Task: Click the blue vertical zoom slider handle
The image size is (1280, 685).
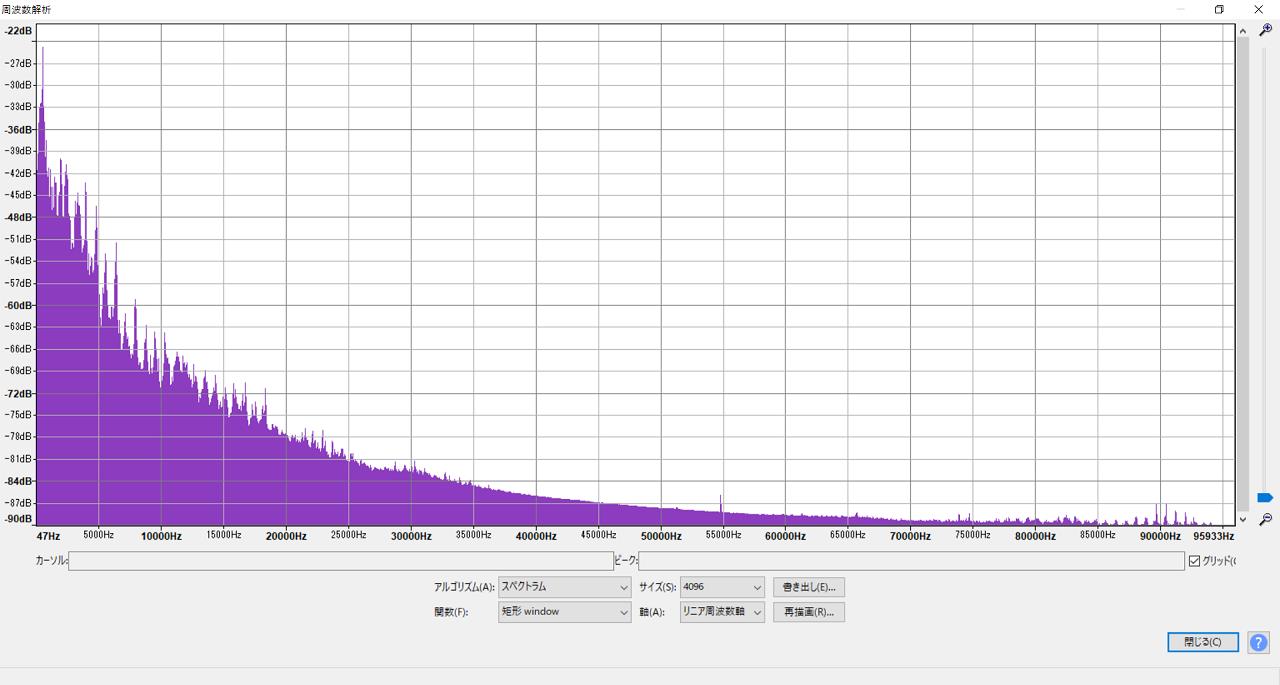Action: (1265, 498)
